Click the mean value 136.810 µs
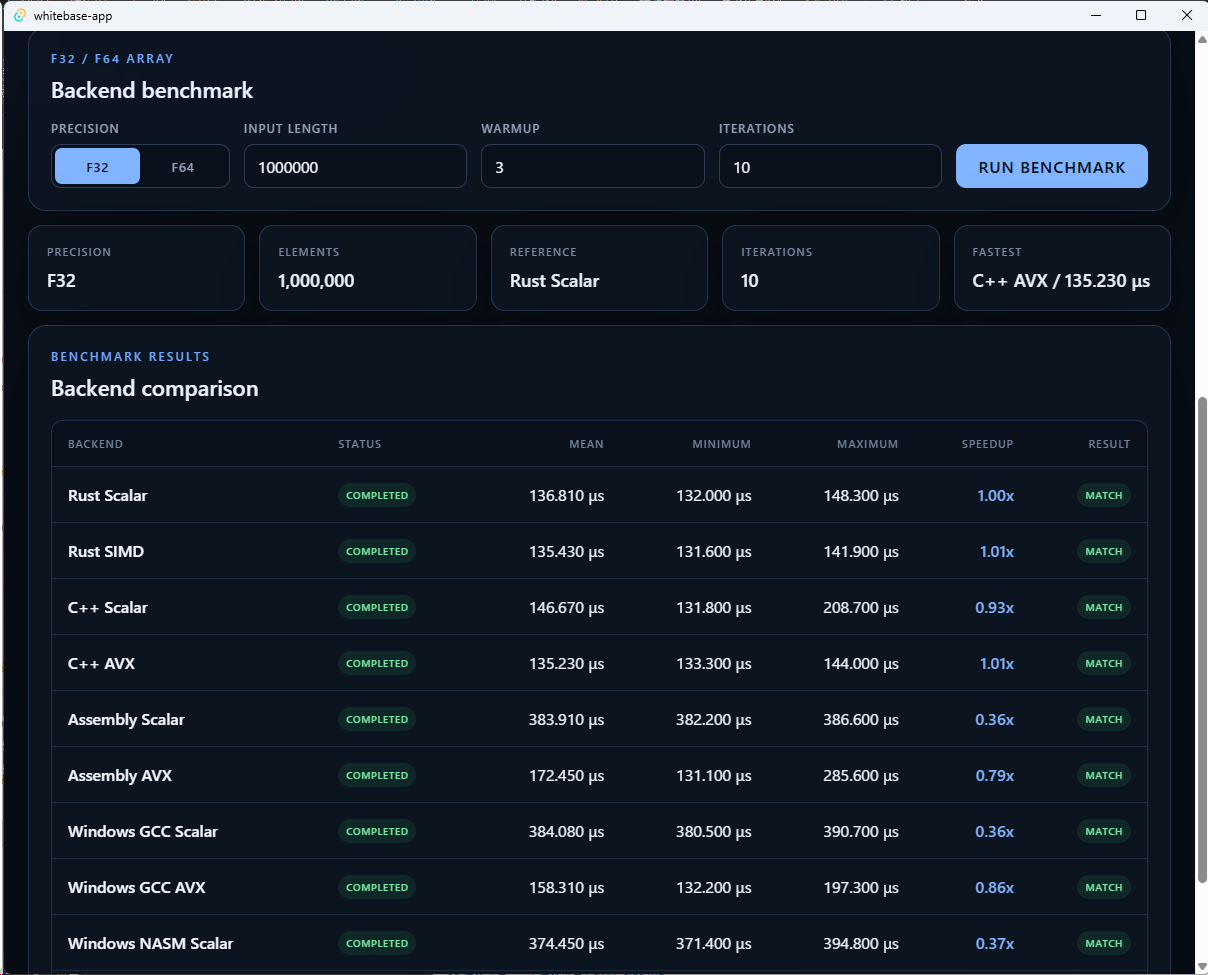This screenshot has width=1208, height=975. 567,495
